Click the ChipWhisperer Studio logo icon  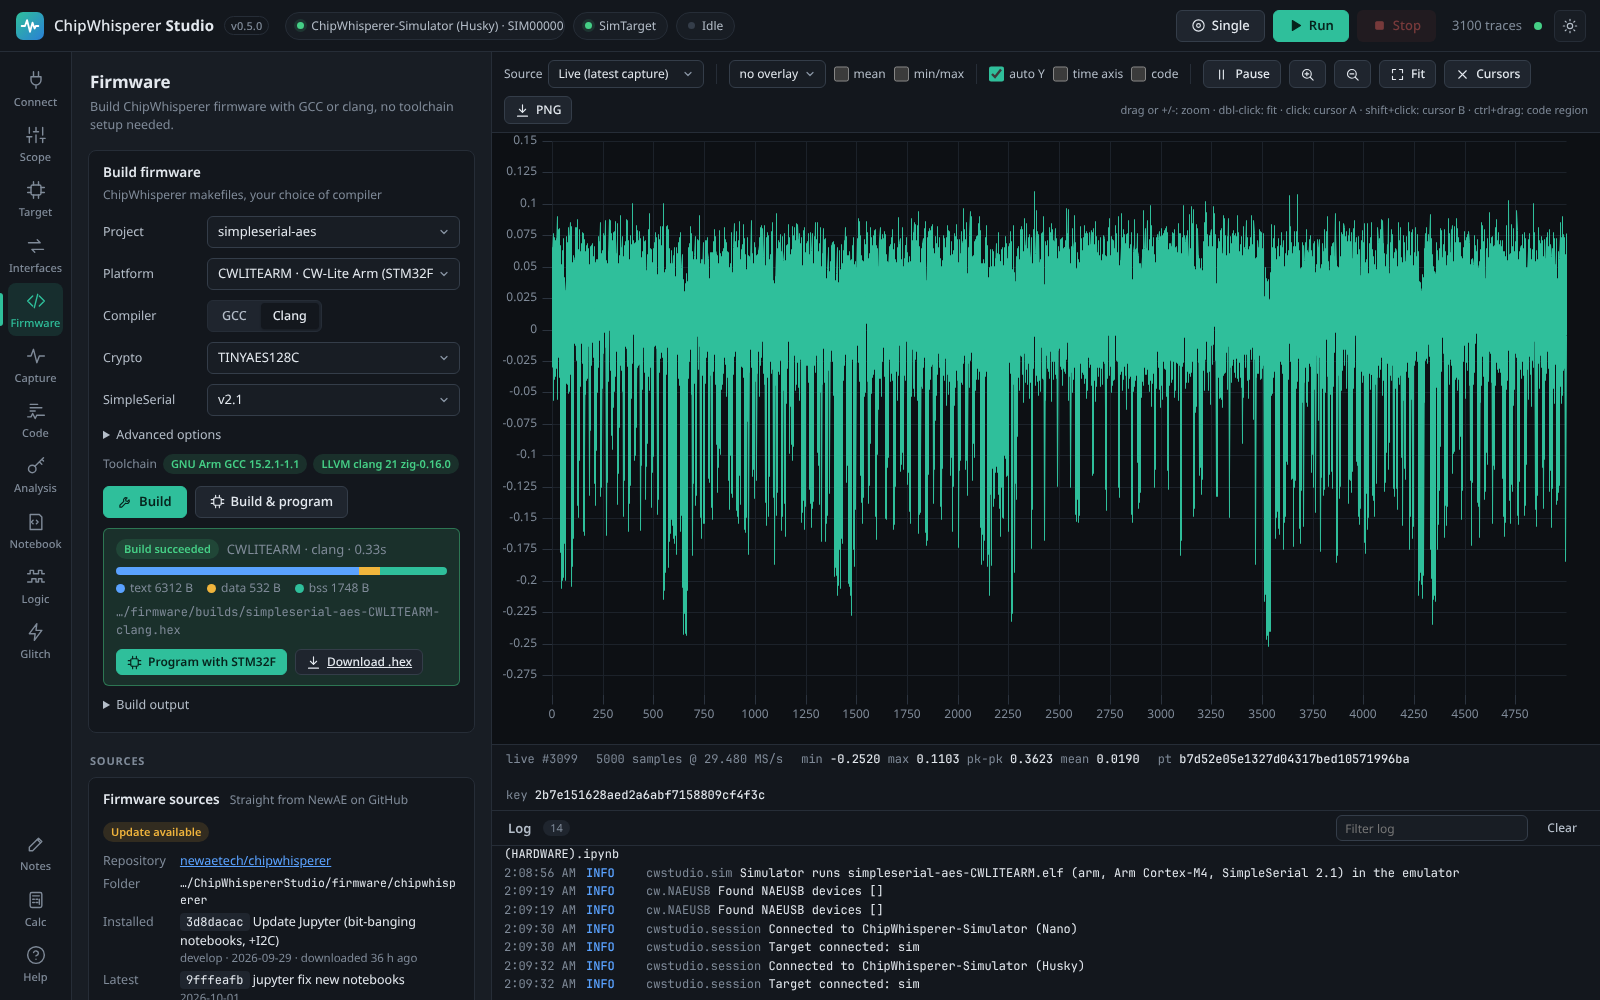(x=30, y=26)
